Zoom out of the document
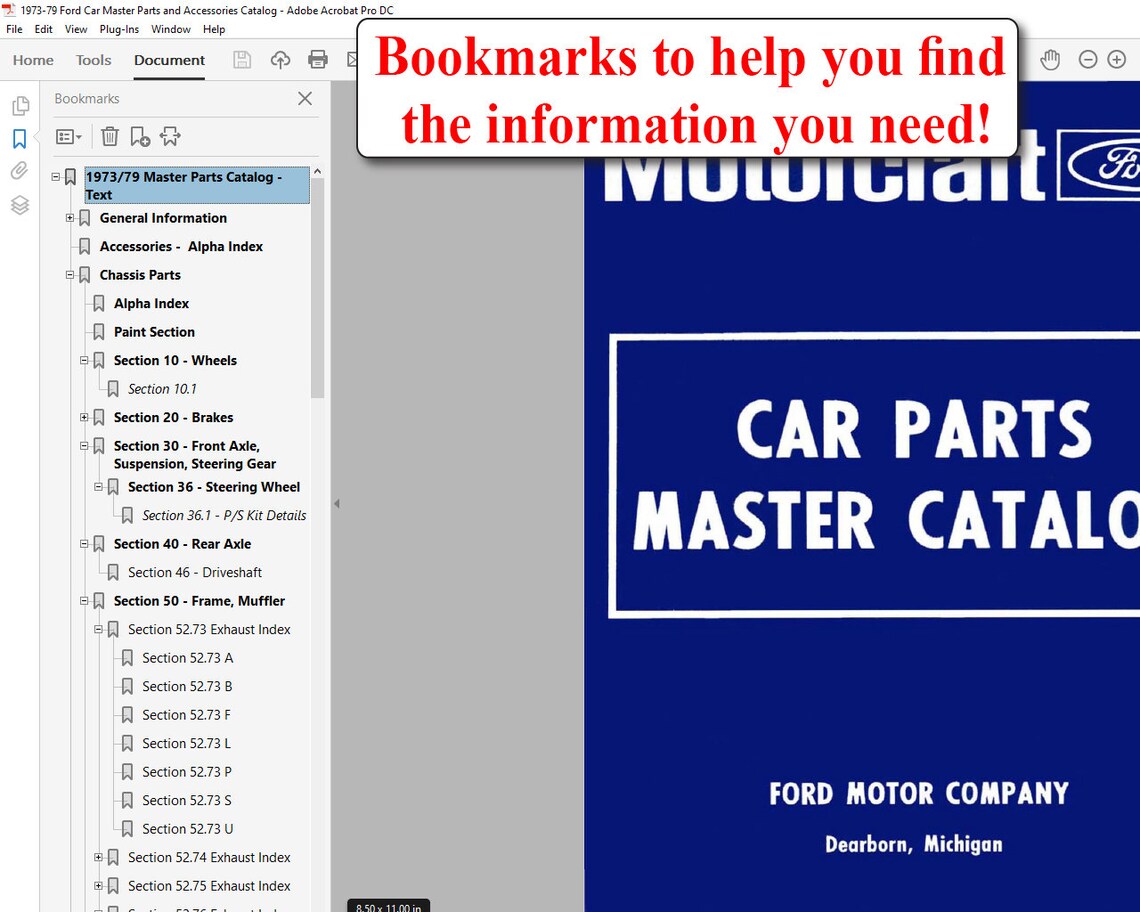This screenshot has width=1140, height=912. click(x=1087, y=59)
